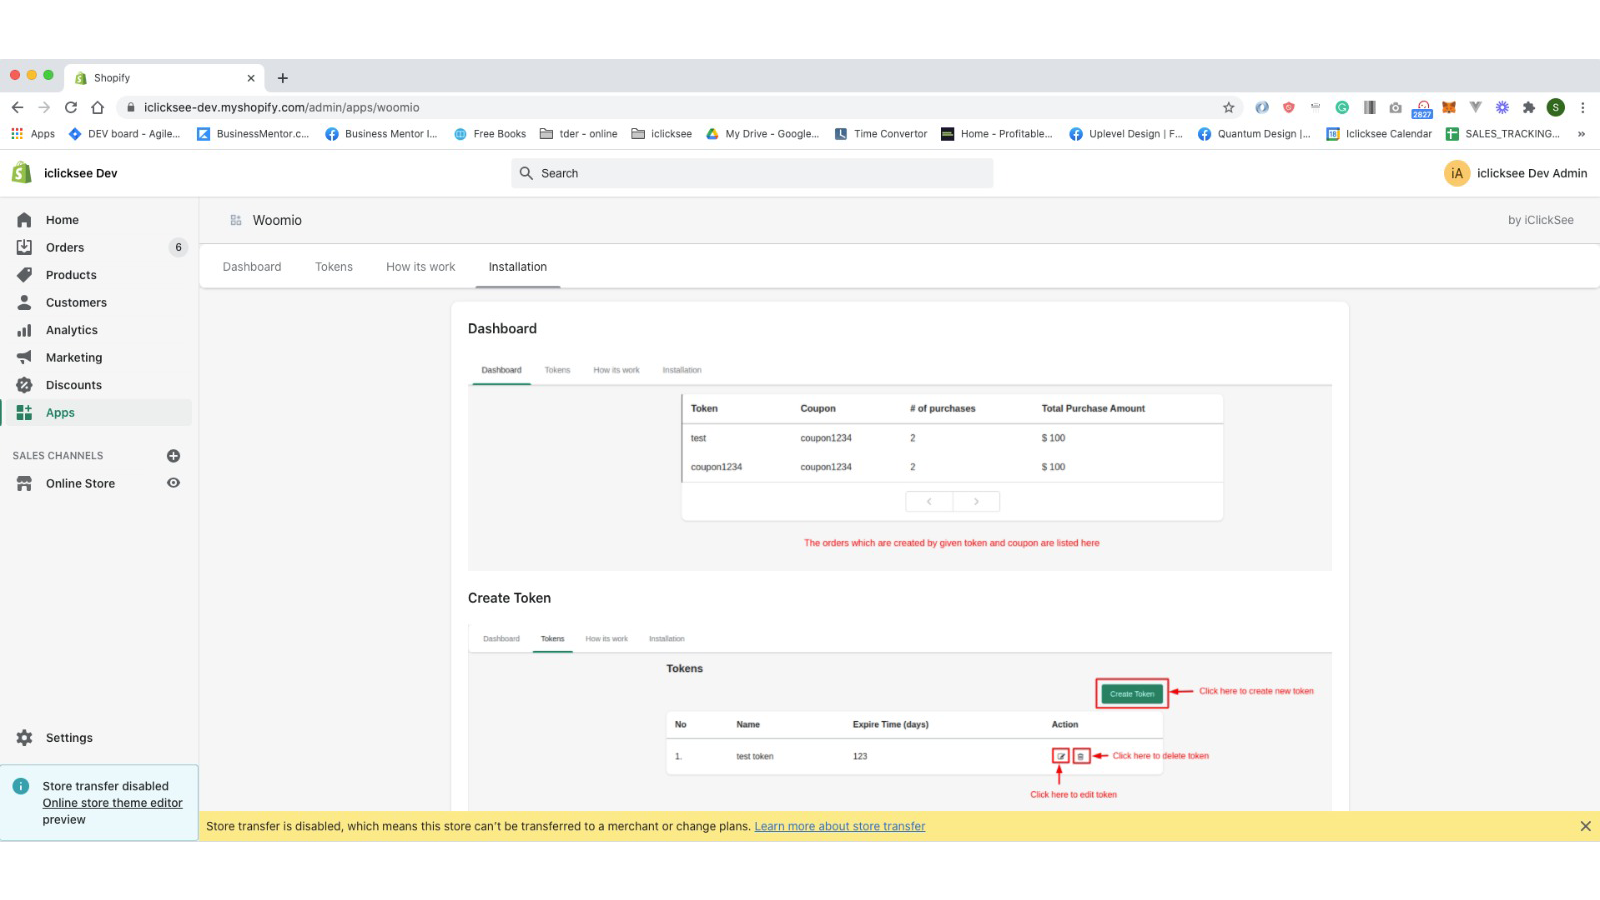This screenshot has width=1600, height=900.
Task: Open the Online store theme editor link
Action: pos(112,803)
